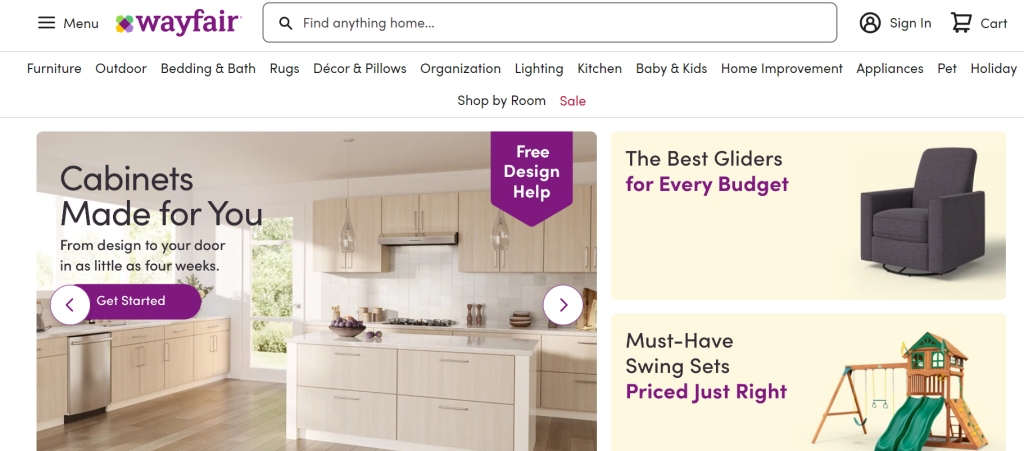Image resolution: width=1024 pixels, height=451 pixels.
Task: Select Home Improvement in navigation
Action: (782, 69)
